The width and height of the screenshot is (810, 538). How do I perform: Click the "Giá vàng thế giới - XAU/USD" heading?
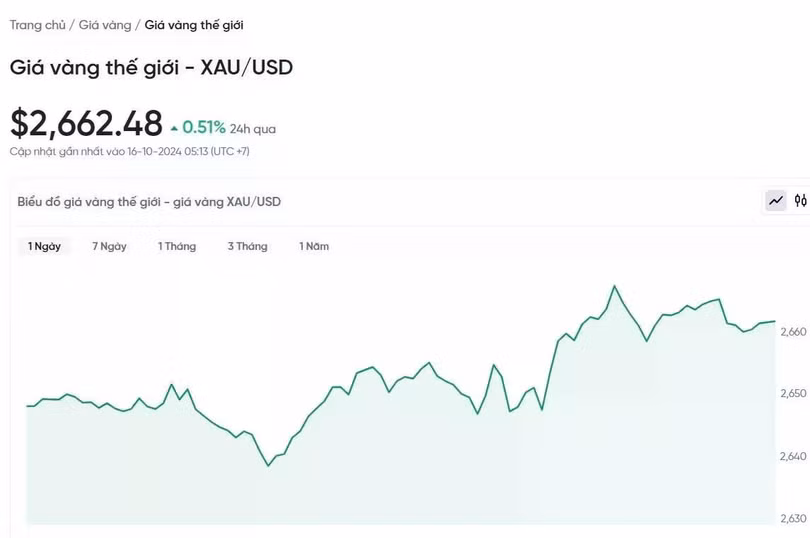[x=151, y=68]
